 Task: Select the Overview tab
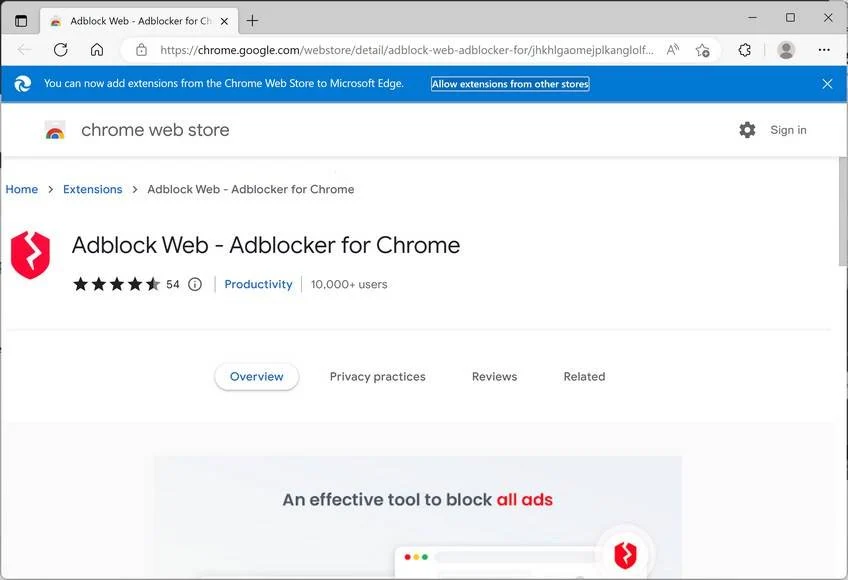click(256, 377)
